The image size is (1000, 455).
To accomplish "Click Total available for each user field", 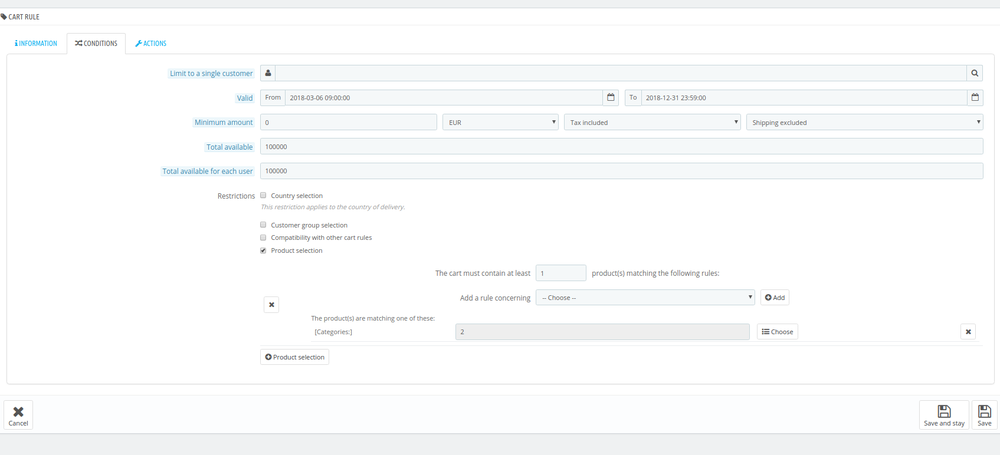I will [622, 171].
